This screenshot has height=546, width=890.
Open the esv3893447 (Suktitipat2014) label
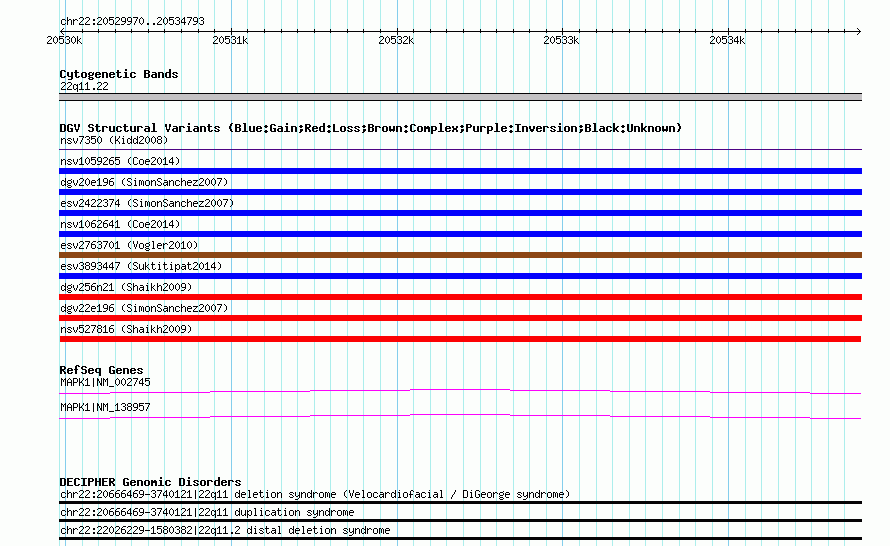141,266
